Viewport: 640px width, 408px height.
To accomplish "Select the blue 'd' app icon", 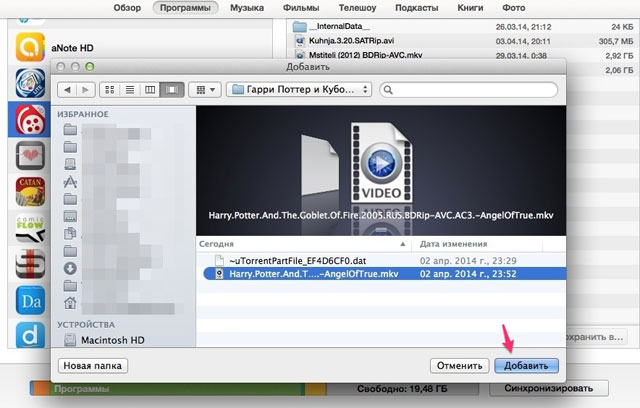I will (x=30, y=335).
